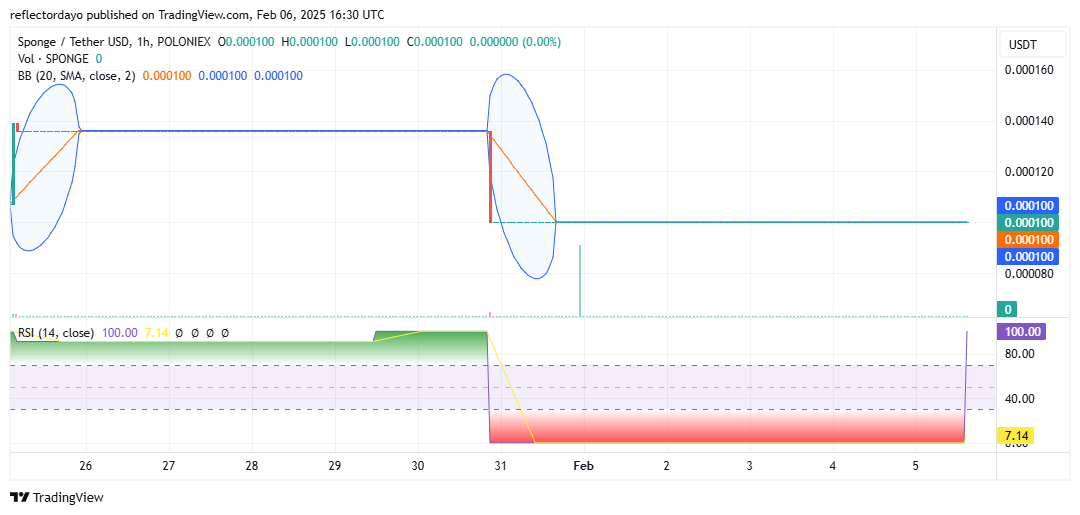Click the 31 date label on the time axis
The image size is (1080, 515).
(x=501, y=465)
